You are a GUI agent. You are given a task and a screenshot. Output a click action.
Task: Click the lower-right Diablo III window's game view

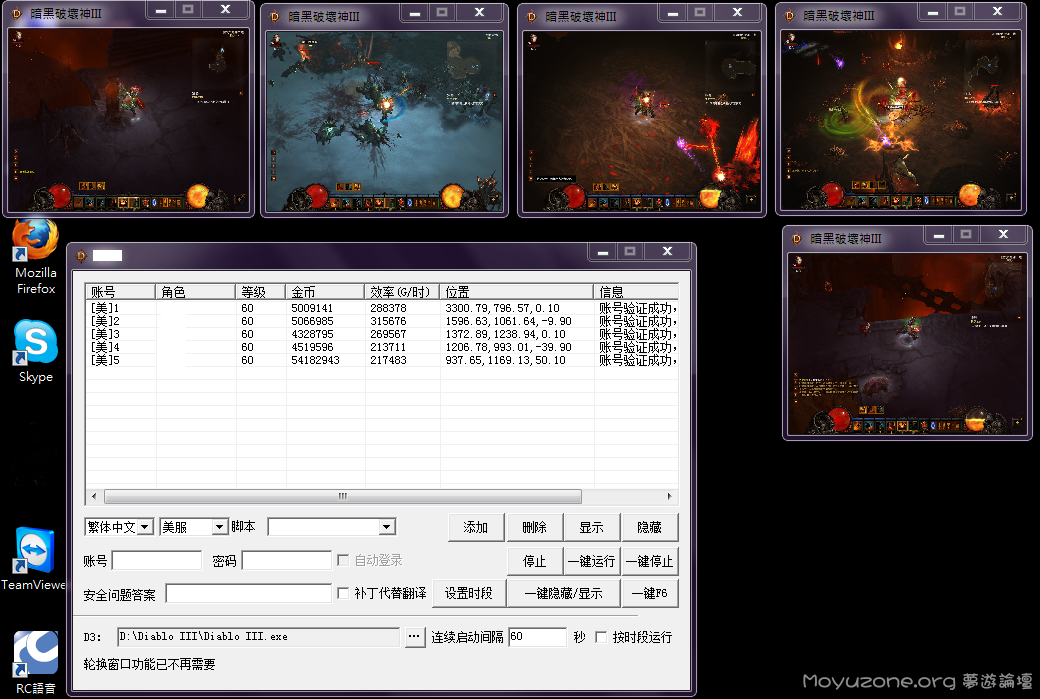(907, 344)
